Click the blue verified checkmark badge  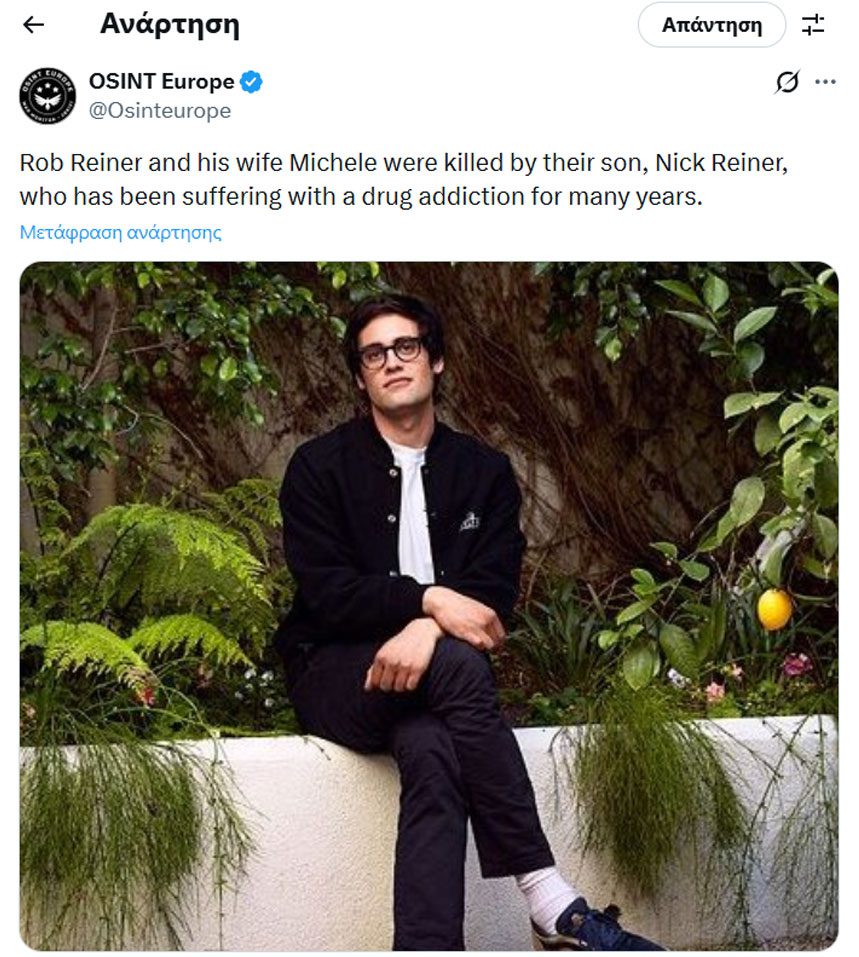[251, 82]
